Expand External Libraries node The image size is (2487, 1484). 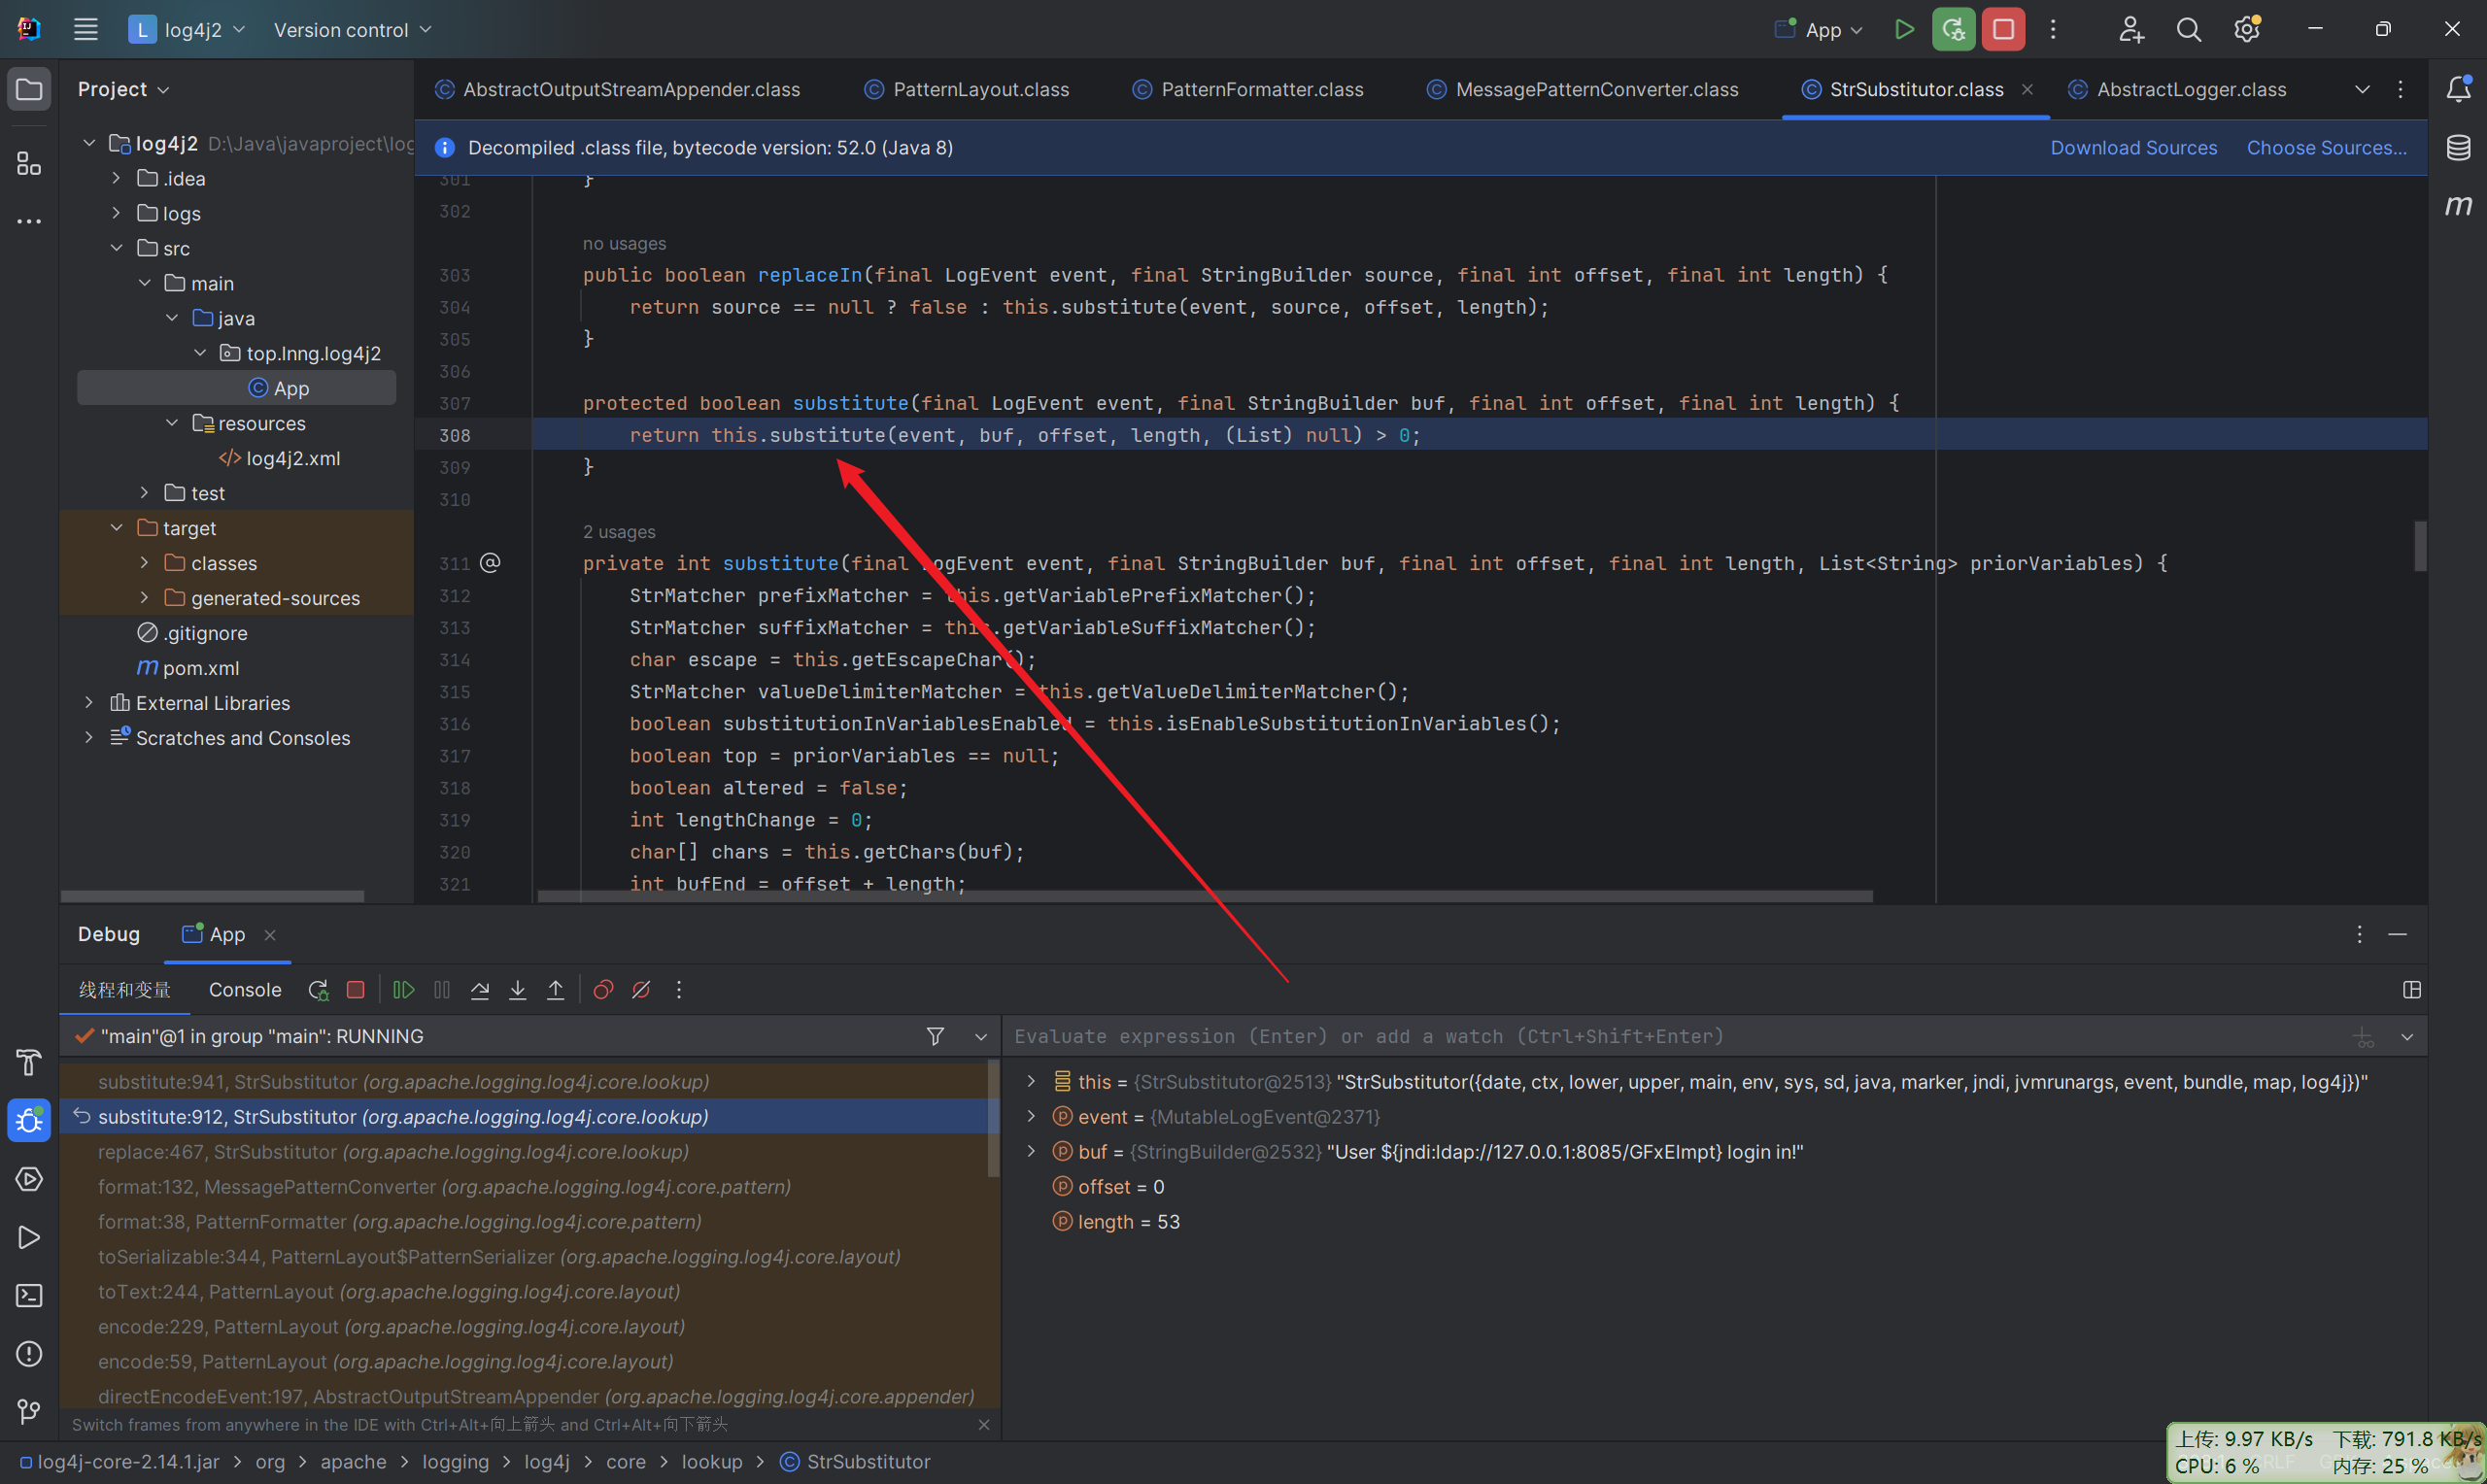[x=88, y=703]
